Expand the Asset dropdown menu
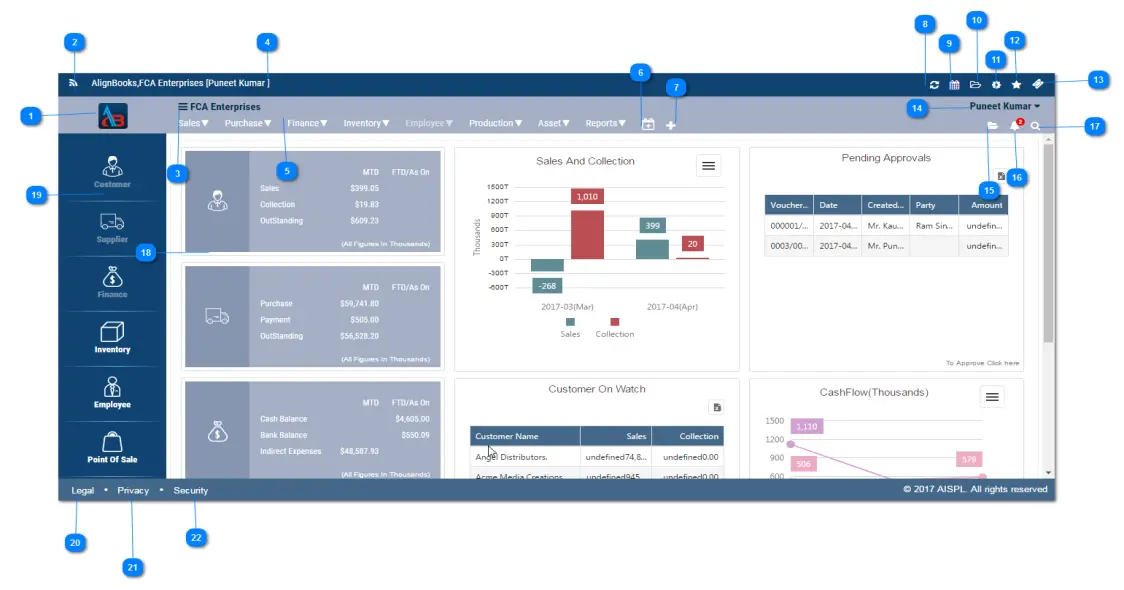The width and height of the screenshot is (1124, 590). tap(553, 123)
